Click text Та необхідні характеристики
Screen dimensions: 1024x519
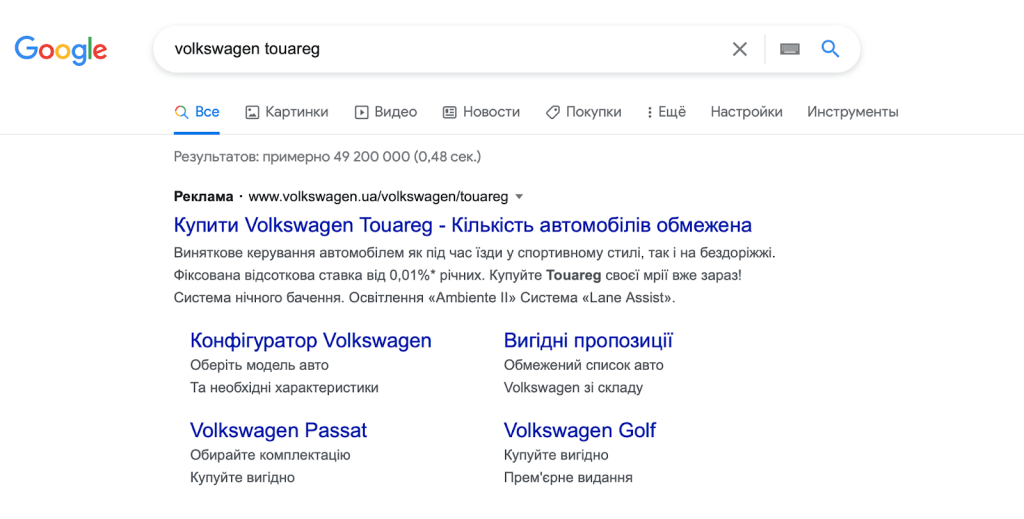click(x=284, y=388)
